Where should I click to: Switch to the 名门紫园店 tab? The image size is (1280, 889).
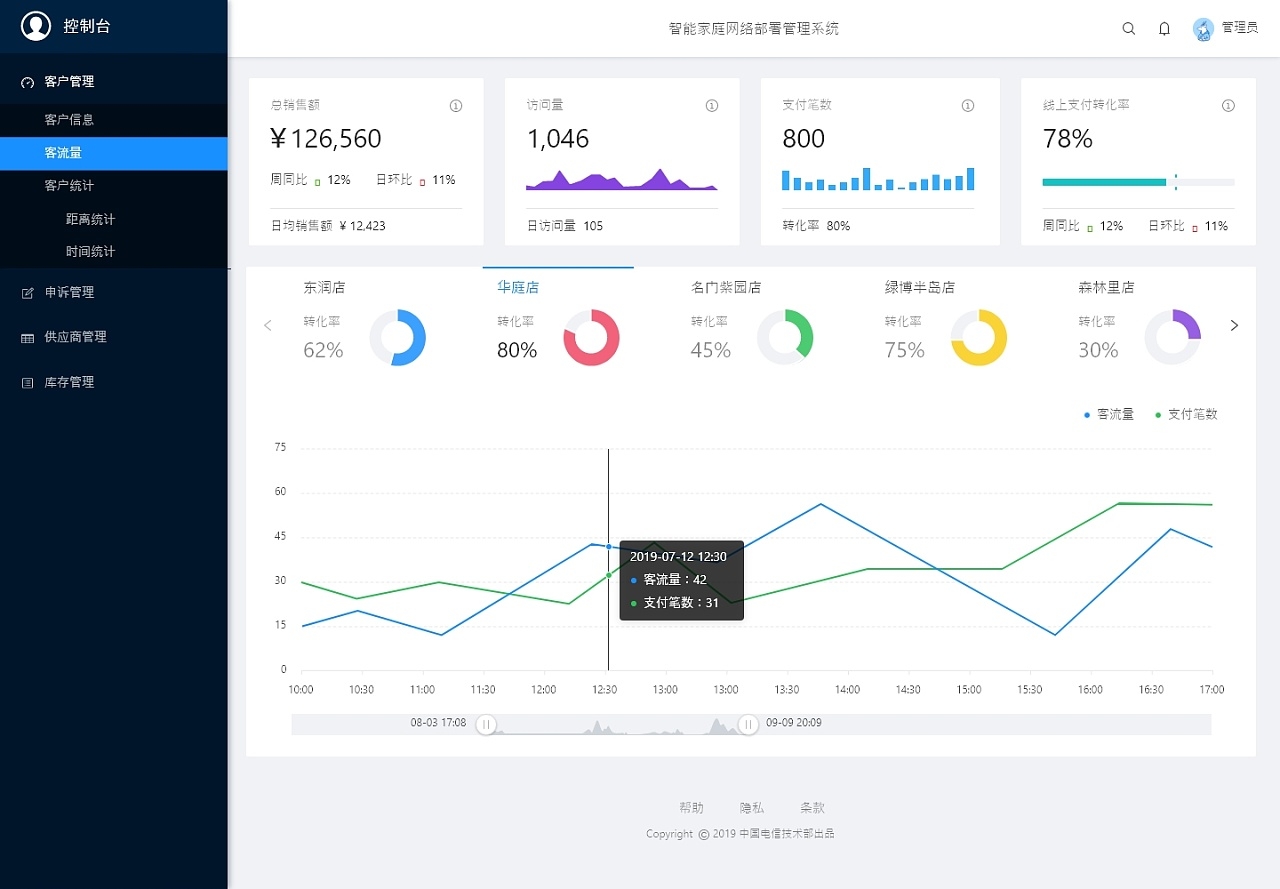pyautogui.click(x=726, y=288)
